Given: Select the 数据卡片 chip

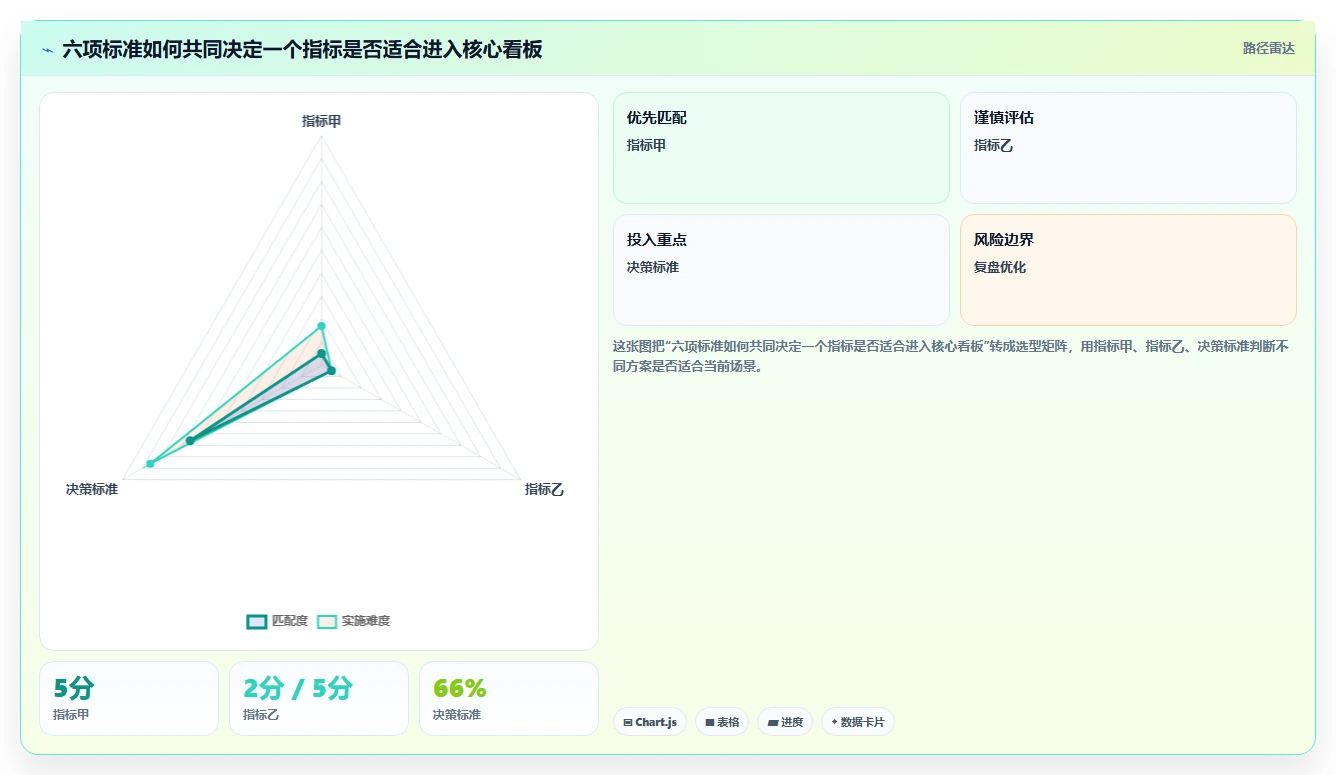Looking at the screenshot, I should pyautogui.click(x=858, y=722).
